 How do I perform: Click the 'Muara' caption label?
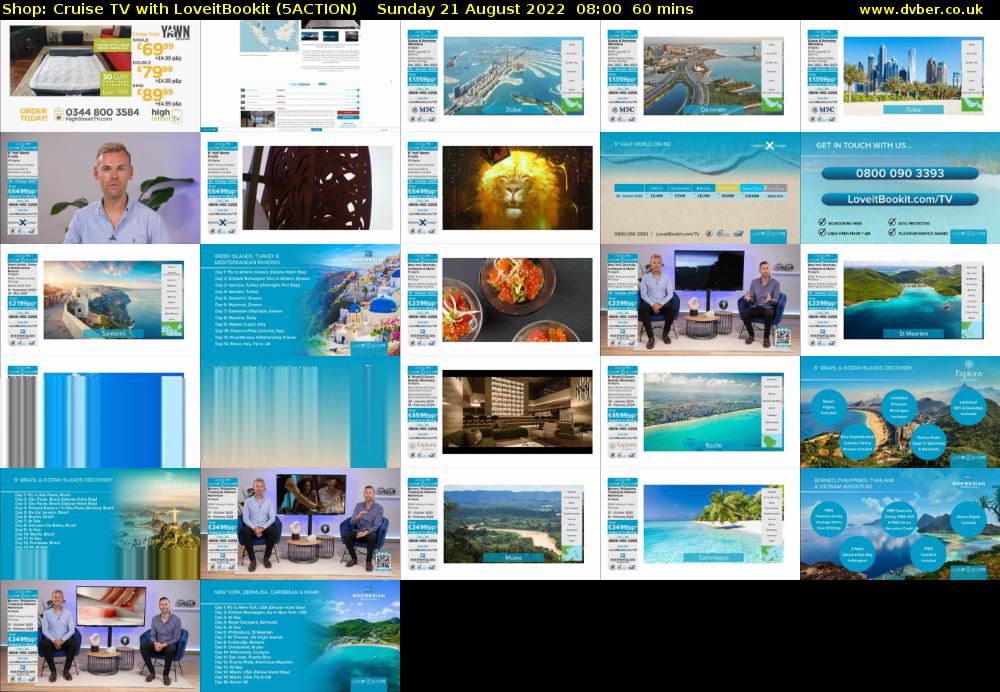coord(513,557)
